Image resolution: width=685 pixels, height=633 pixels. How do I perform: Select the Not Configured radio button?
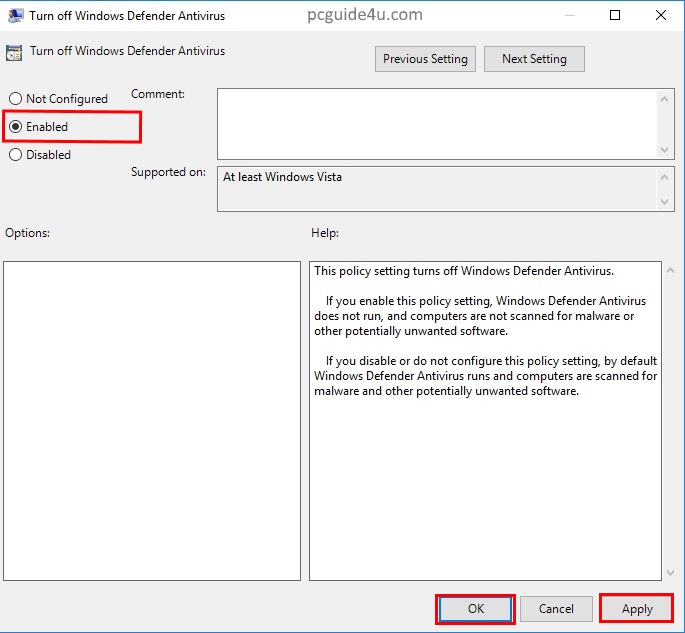[15, 99]
